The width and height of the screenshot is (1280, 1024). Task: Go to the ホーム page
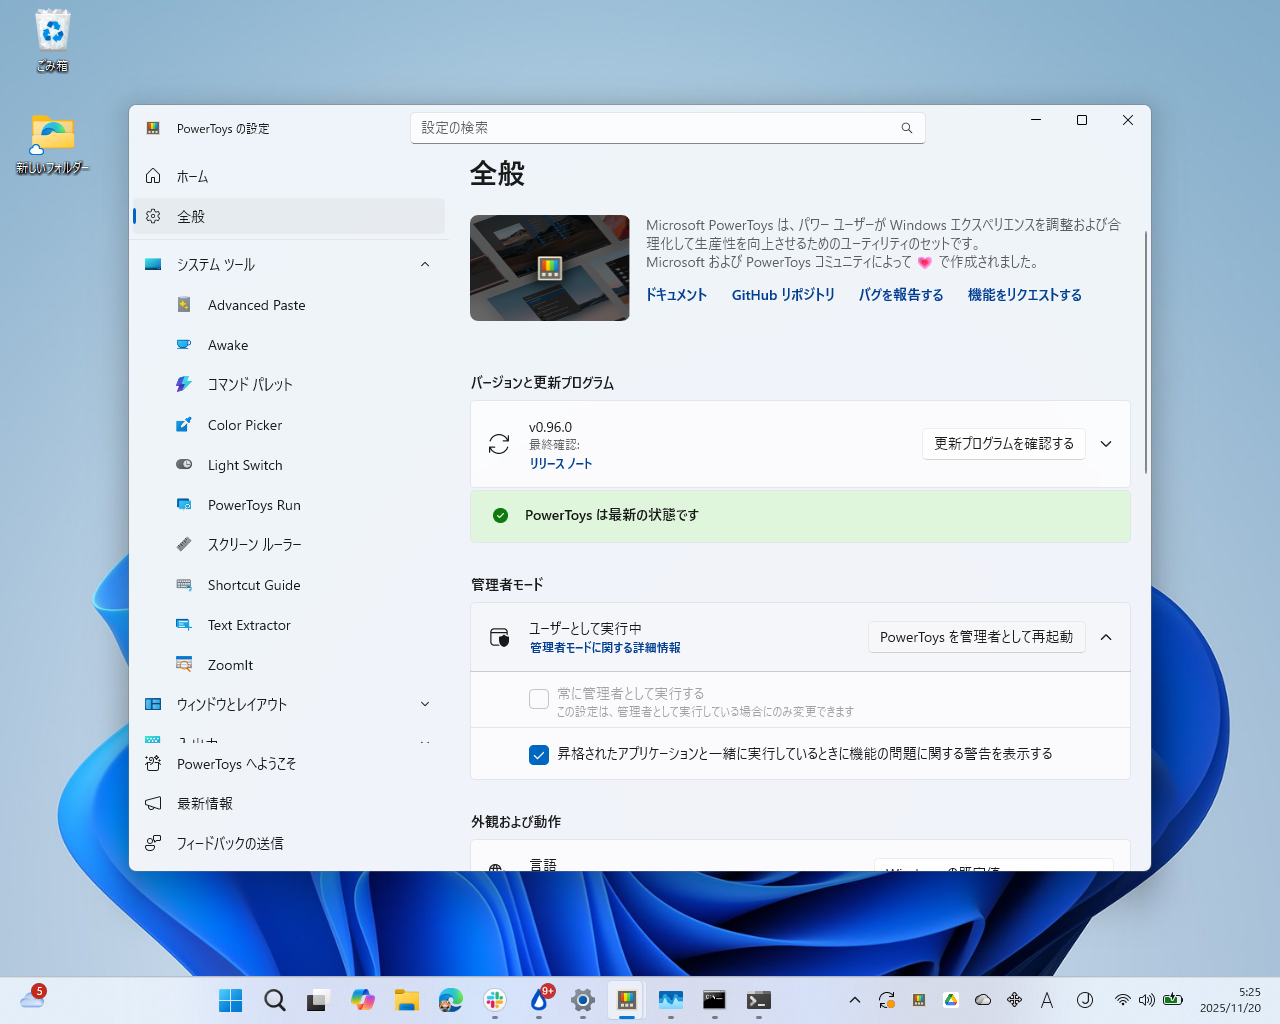(x=192, y=176)
